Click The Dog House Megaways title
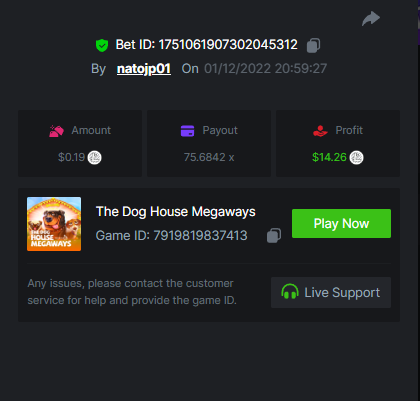Image resolution: width=420 pixels, height=401 pixels. tap(176, 212)
